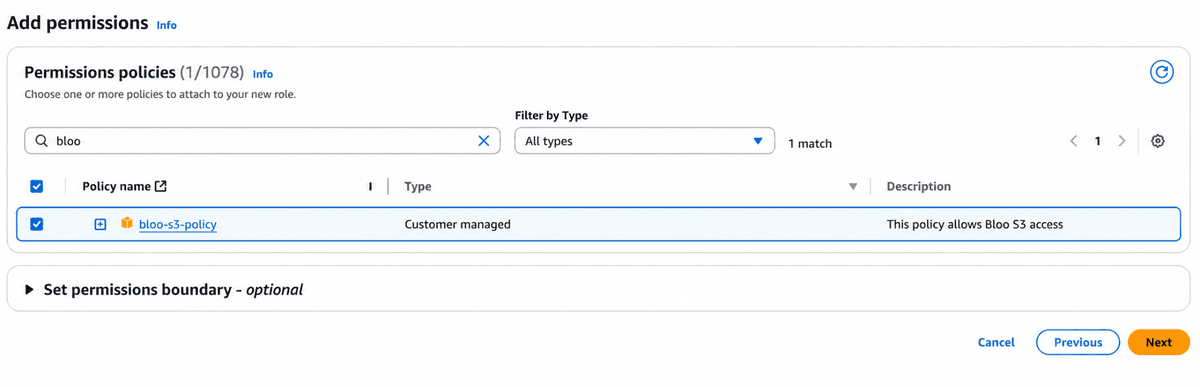Click 'This policy allows Bloo S3 access' text
This screenshot has height=387, width=1200.
click(975, 224)
